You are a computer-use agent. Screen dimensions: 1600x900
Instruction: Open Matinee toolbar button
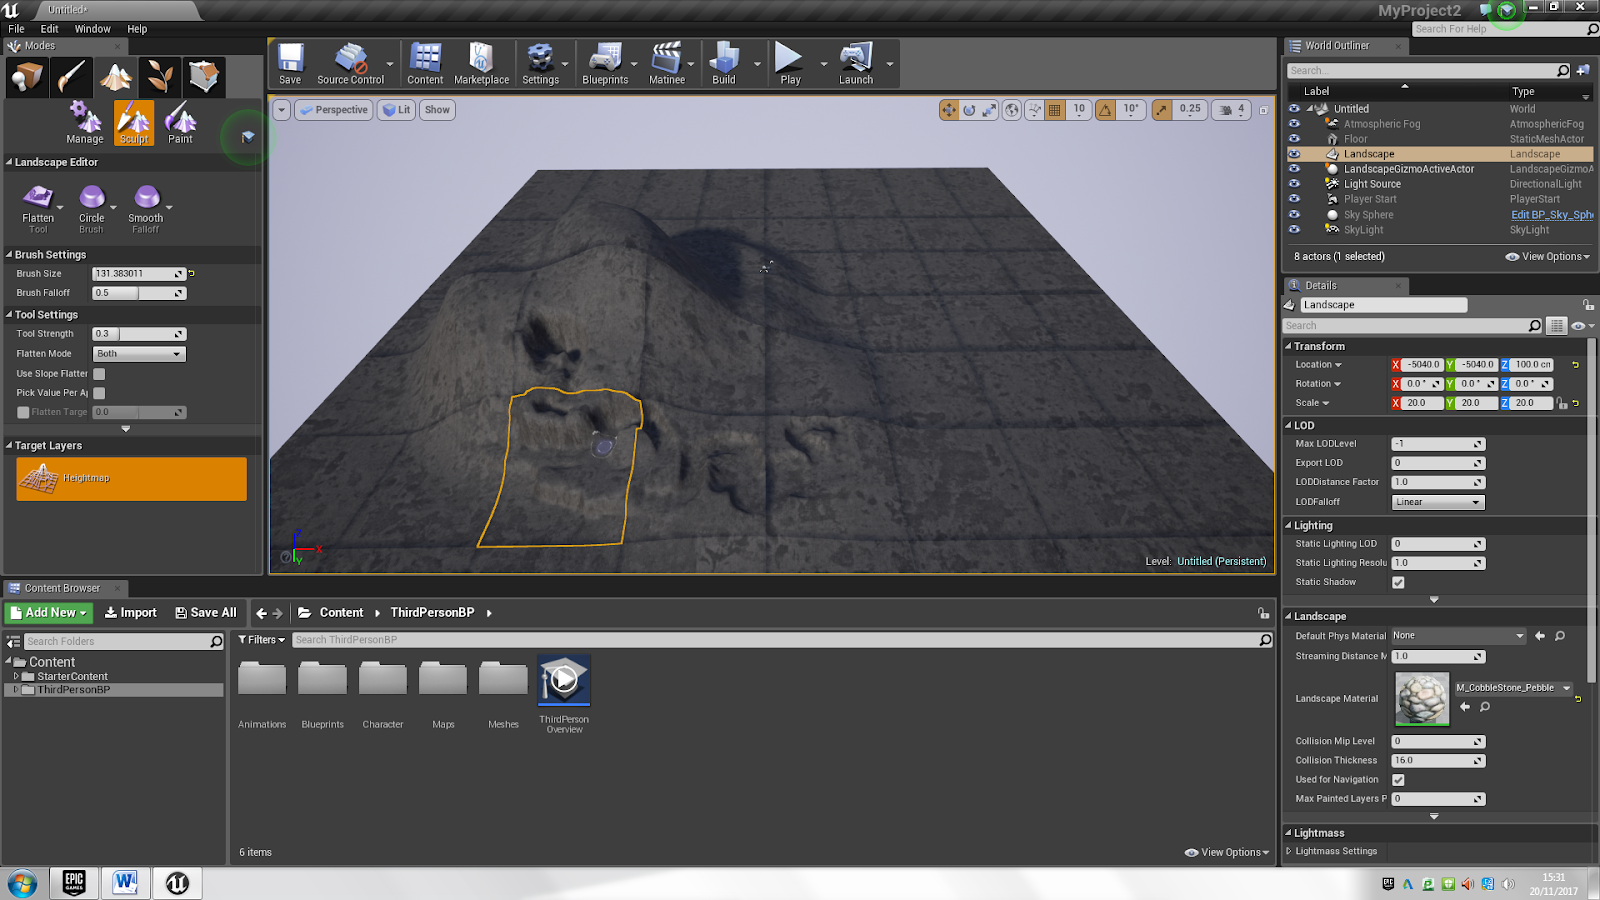(667, 64)
